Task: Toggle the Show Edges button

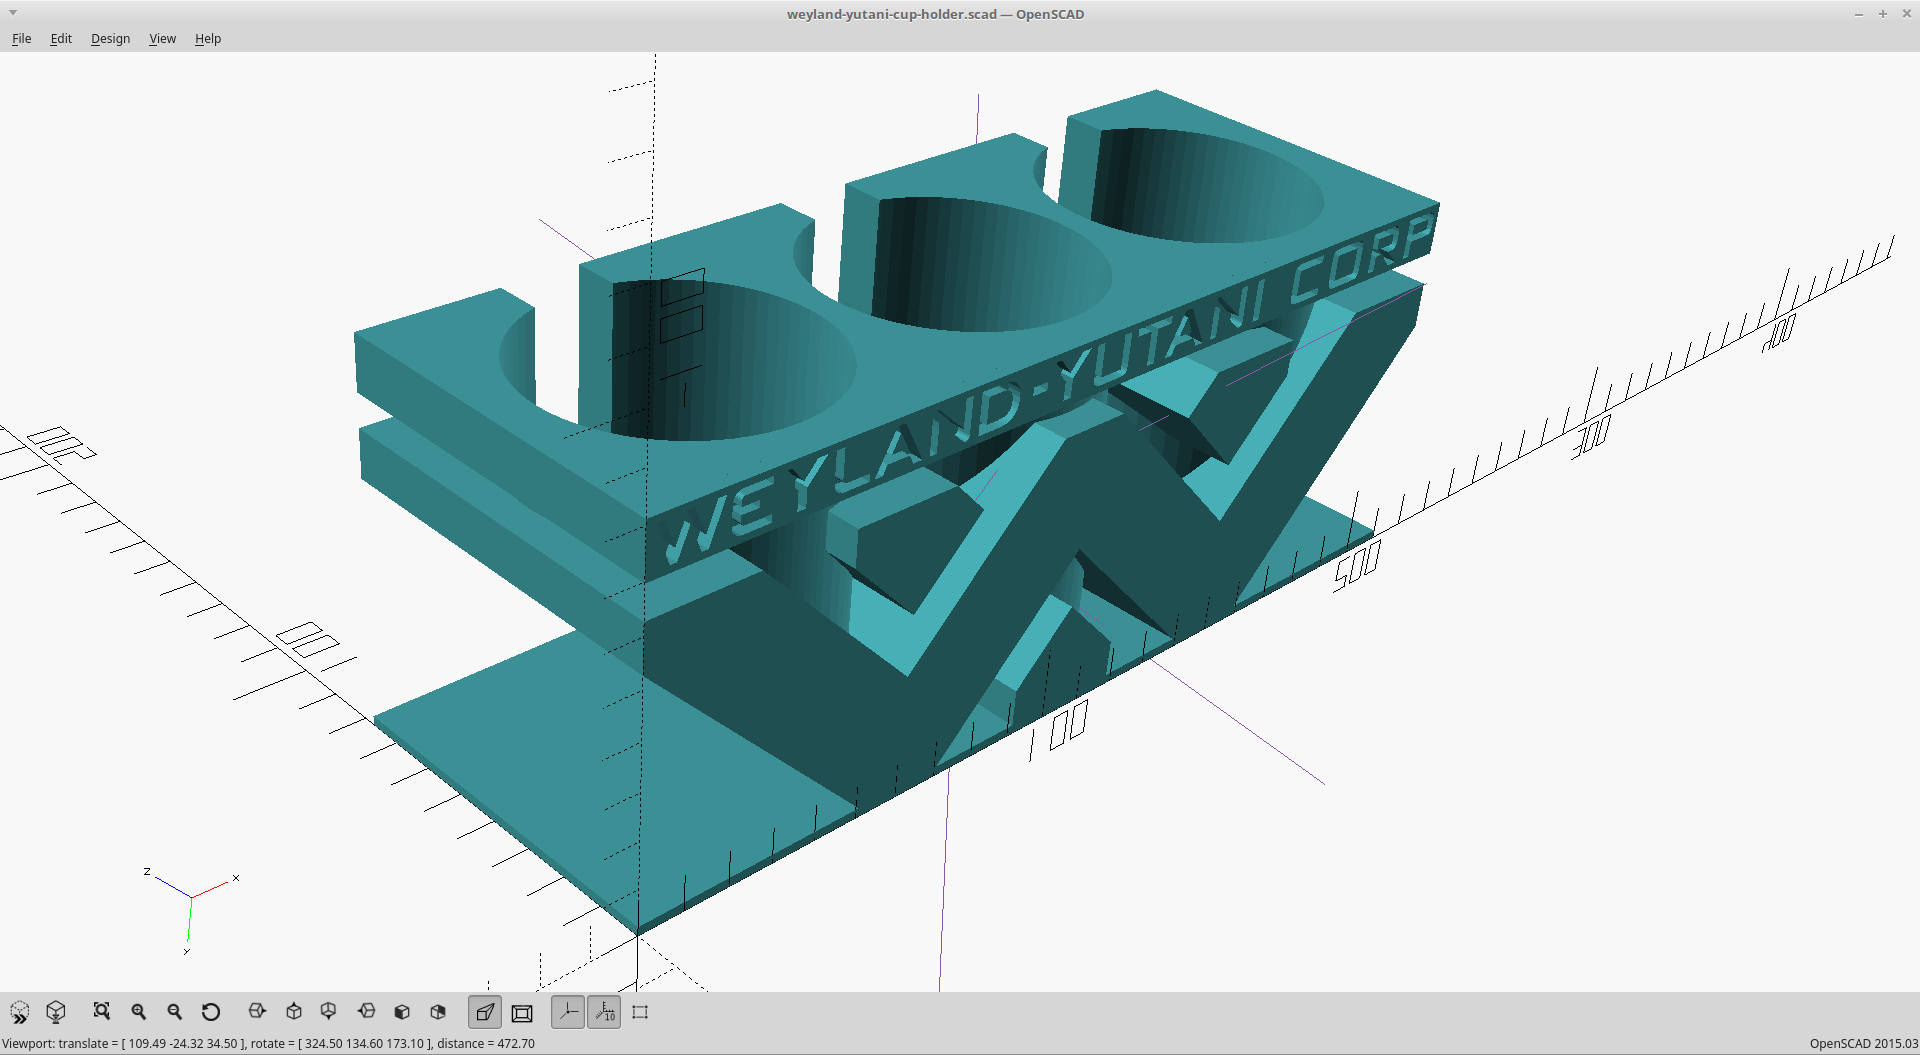Action: point(640,1012)
